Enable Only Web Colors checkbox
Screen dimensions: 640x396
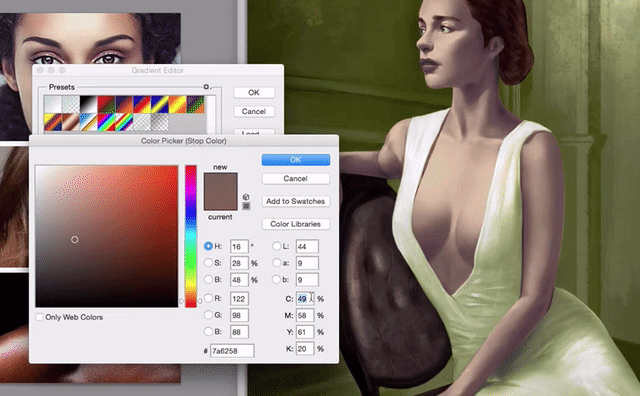tap(40, 317)
